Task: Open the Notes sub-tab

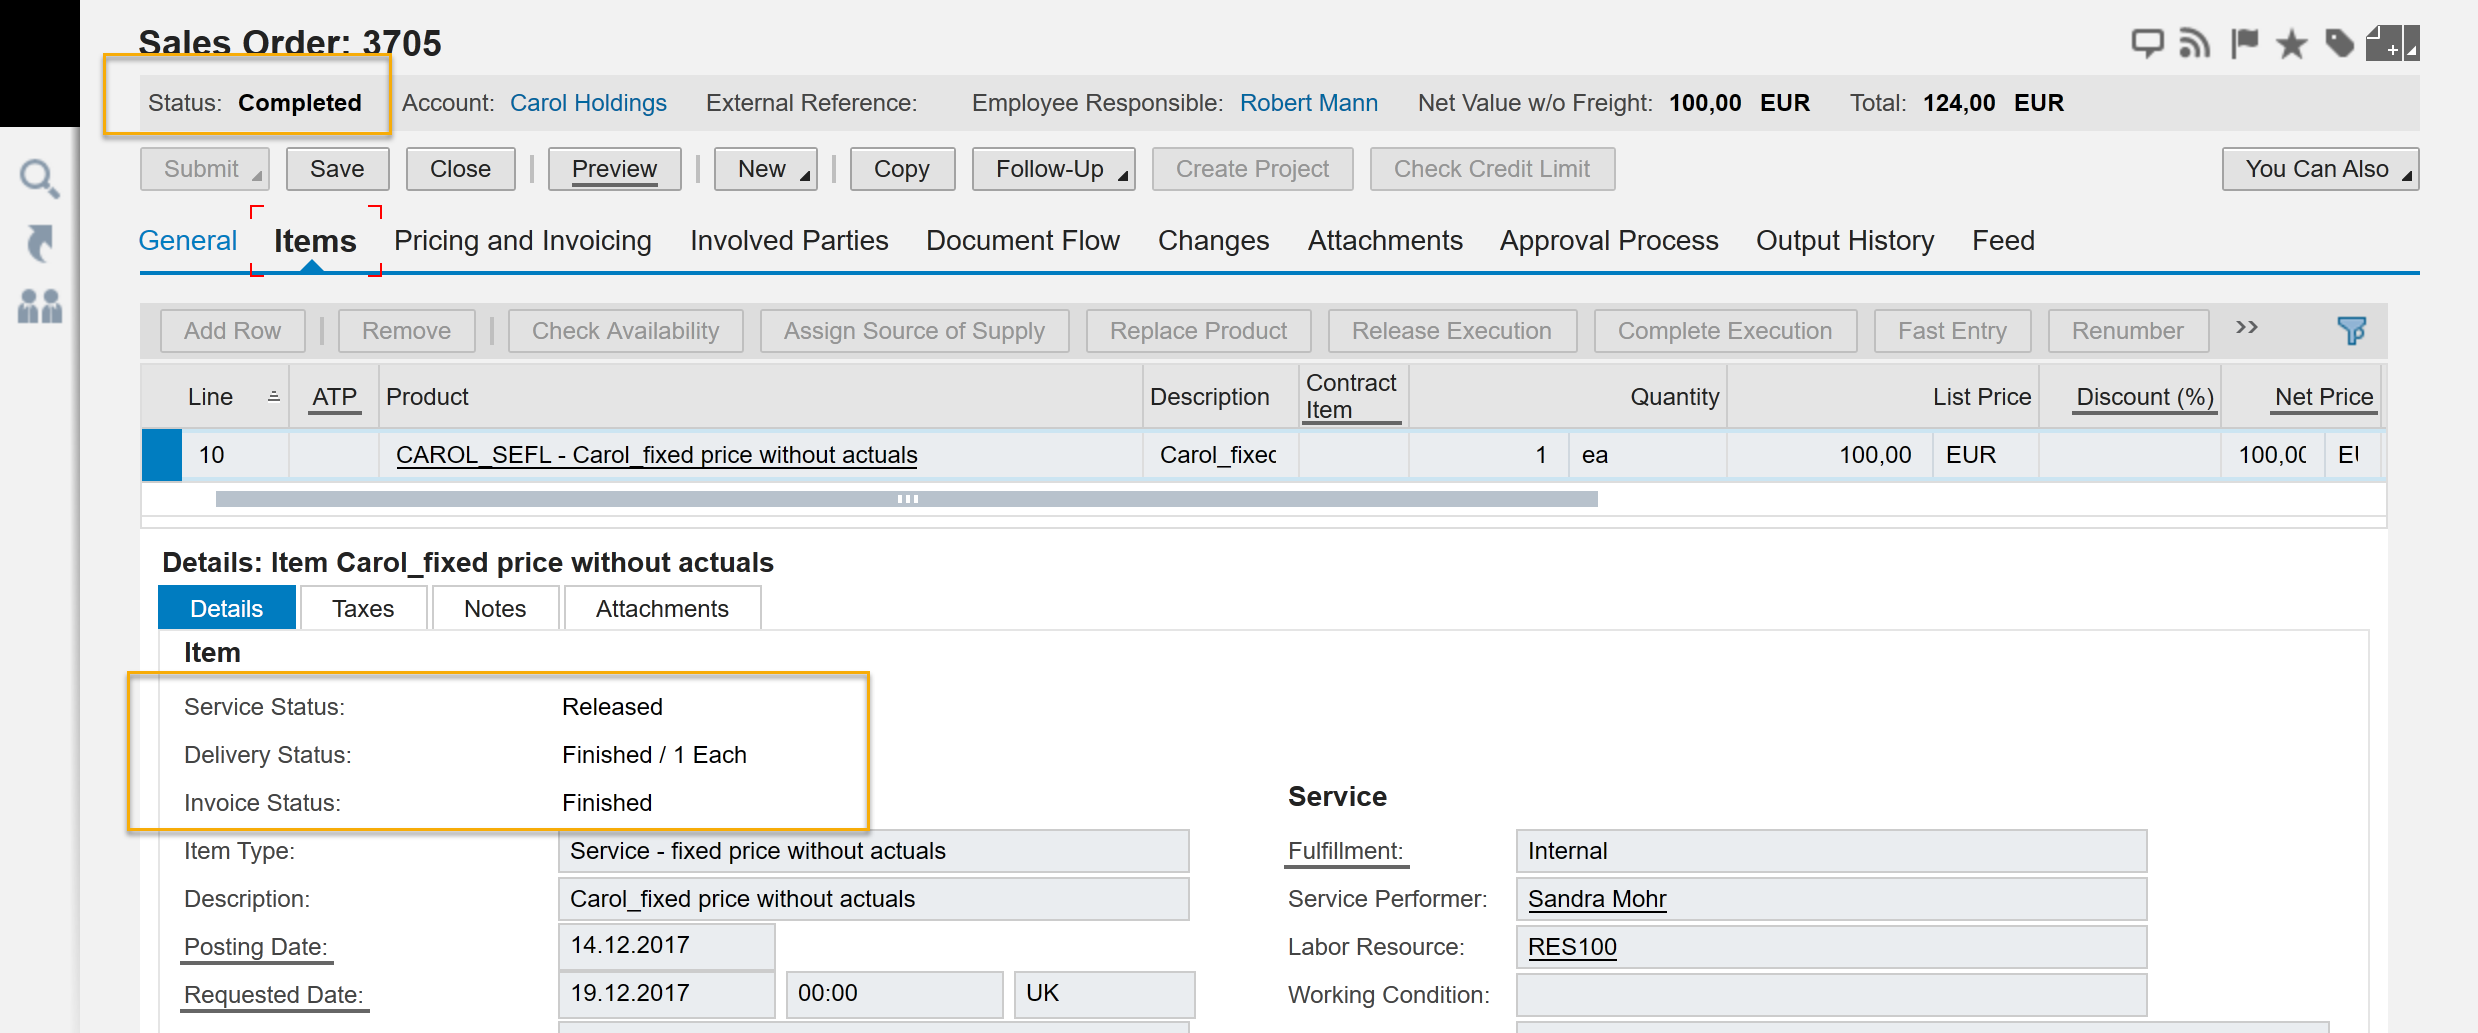Action: point(495,608)
